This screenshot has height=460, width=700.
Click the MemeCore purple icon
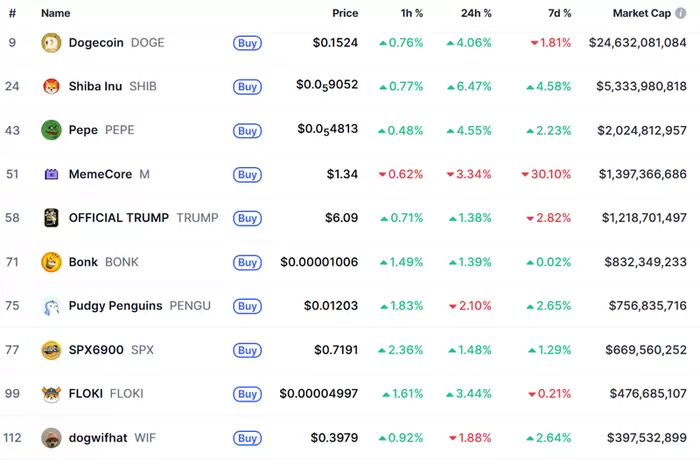pyautogui.click(x=51, y=174)
